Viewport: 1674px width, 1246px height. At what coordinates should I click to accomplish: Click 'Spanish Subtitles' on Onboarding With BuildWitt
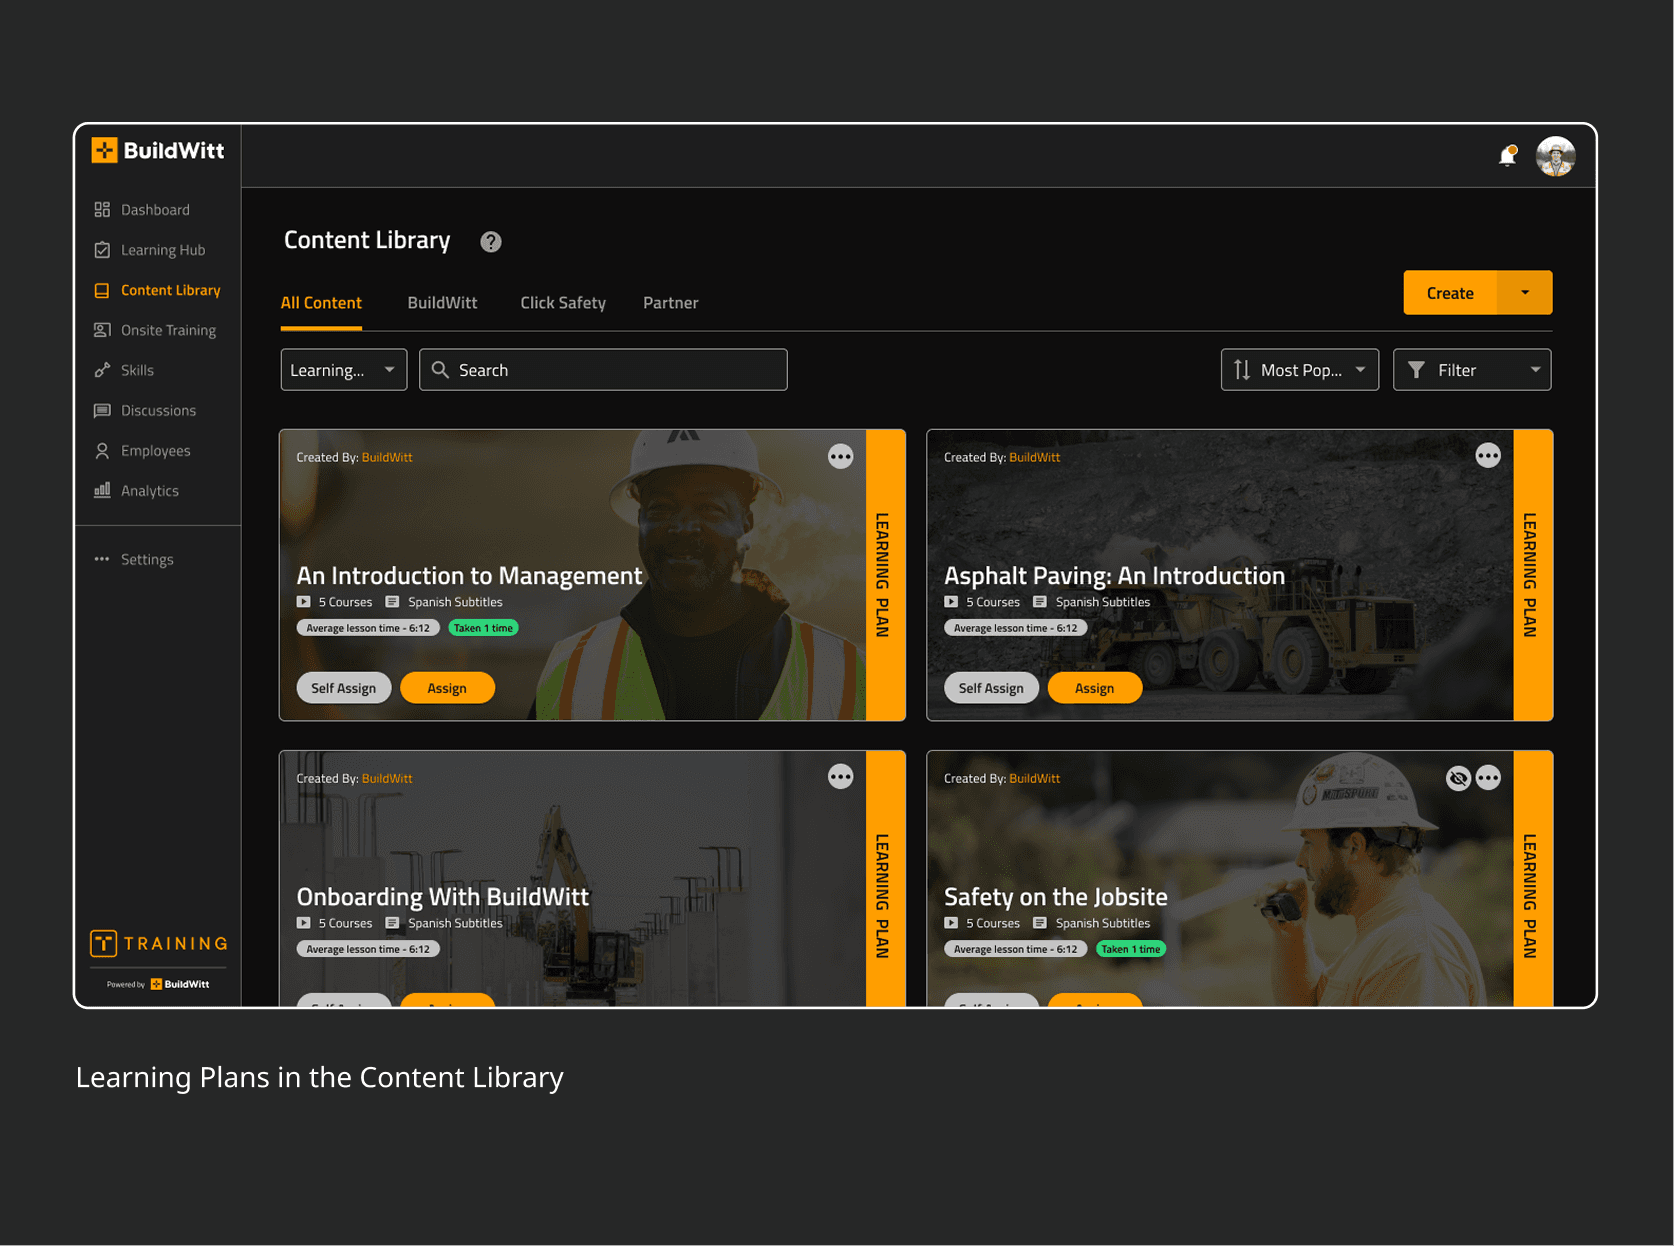tap(455, 923)
